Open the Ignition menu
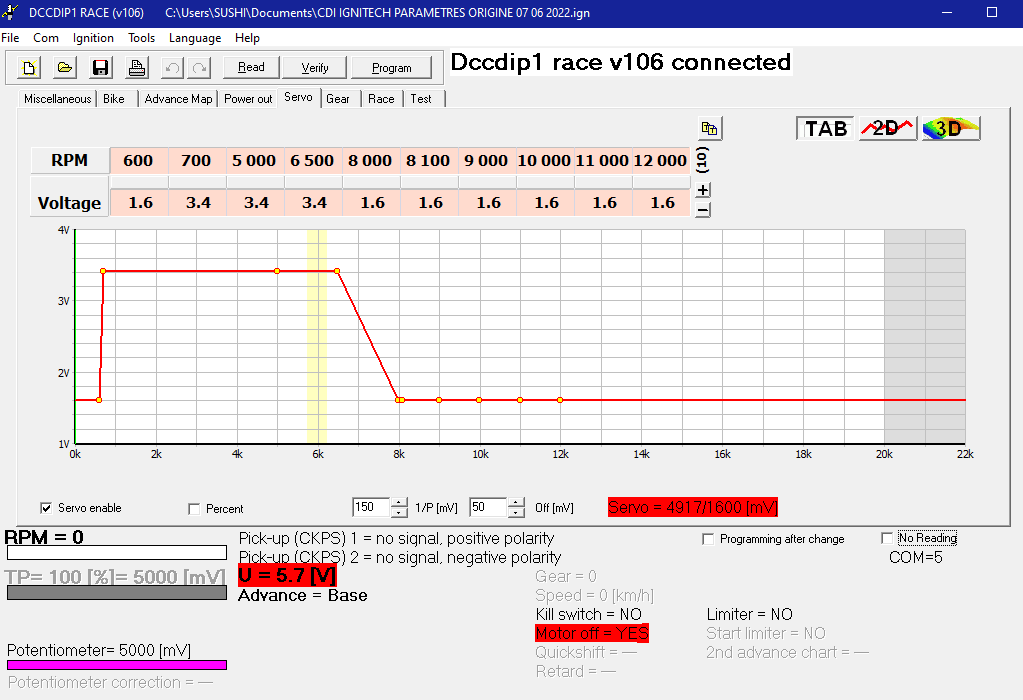The width and height of the screenshot is (1023, 700). [93, 38]
